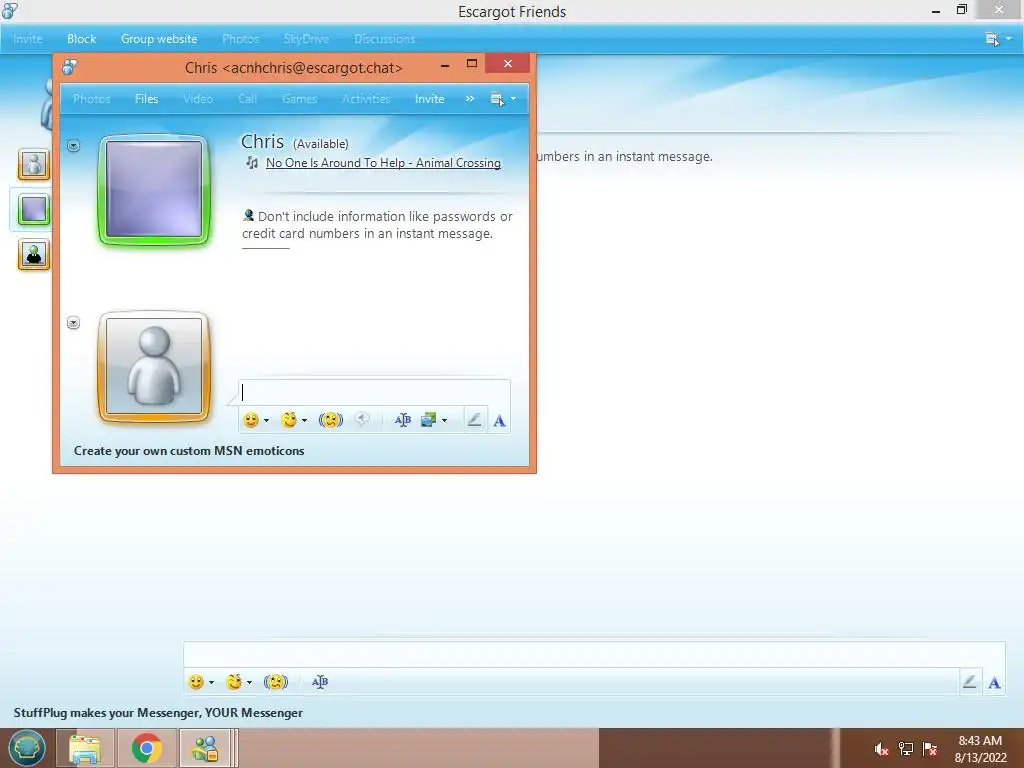This screenshot has height=768, width=1024.
Task: Open emoticon picker in Chris chat window
Action: click(x=251, y=420)
